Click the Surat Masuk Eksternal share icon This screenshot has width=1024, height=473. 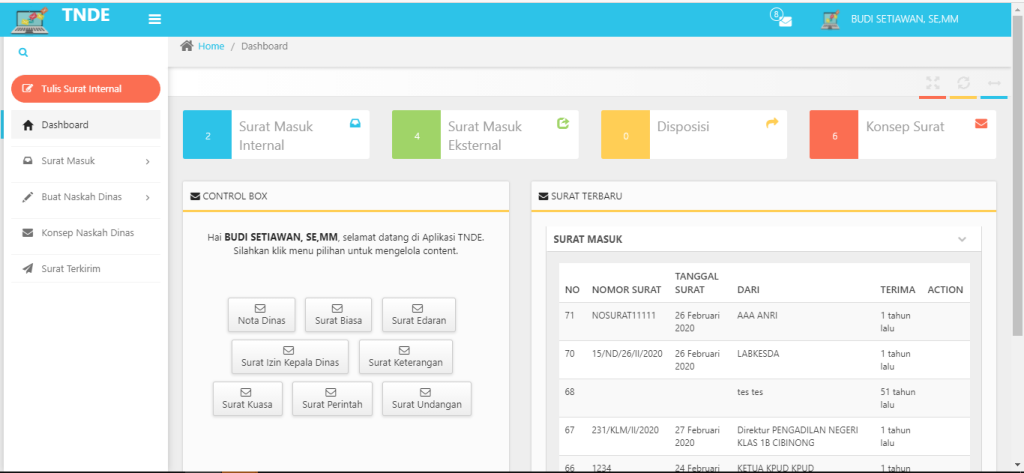point(562,124)
